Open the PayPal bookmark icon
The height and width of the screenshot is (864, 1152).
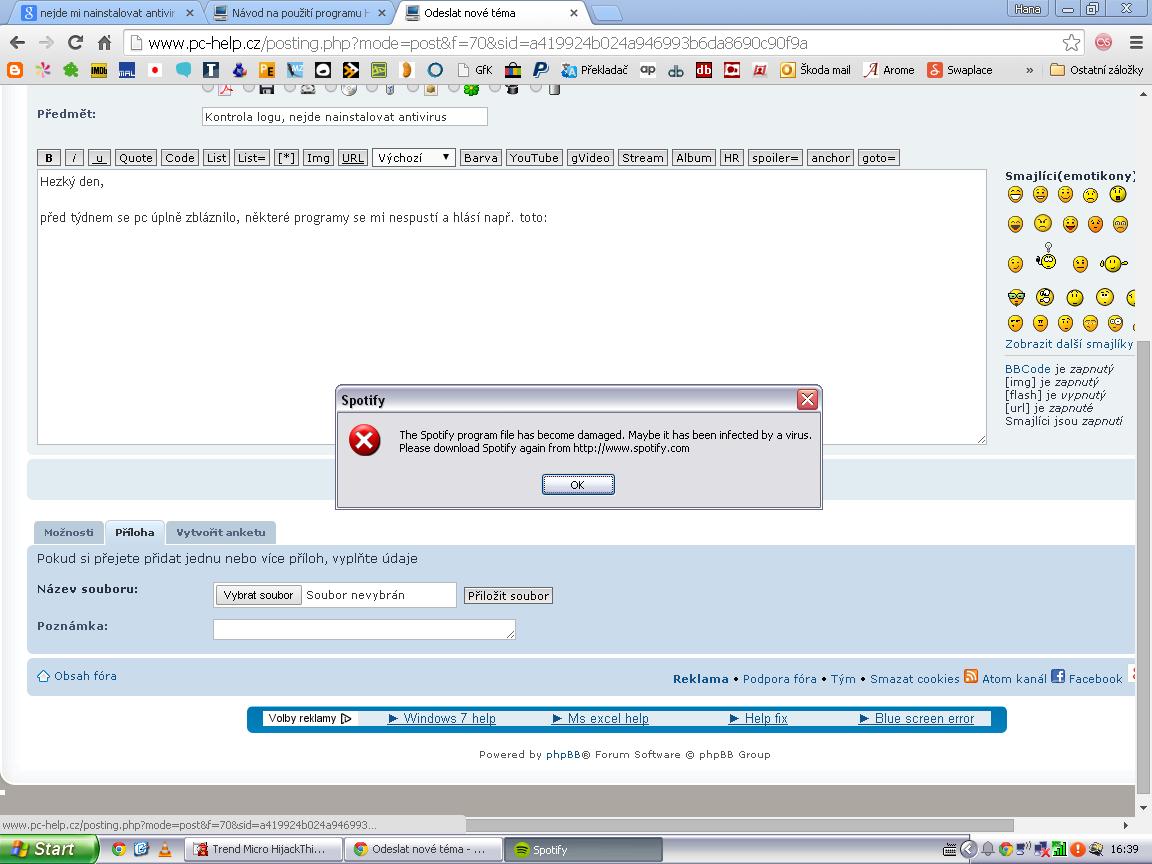(x=540, y=70)
